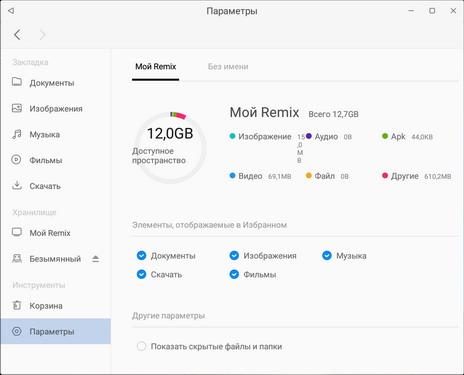The image size is (464, 375).
Task: Open the Мой Remix storage entry
Action: 56,233
